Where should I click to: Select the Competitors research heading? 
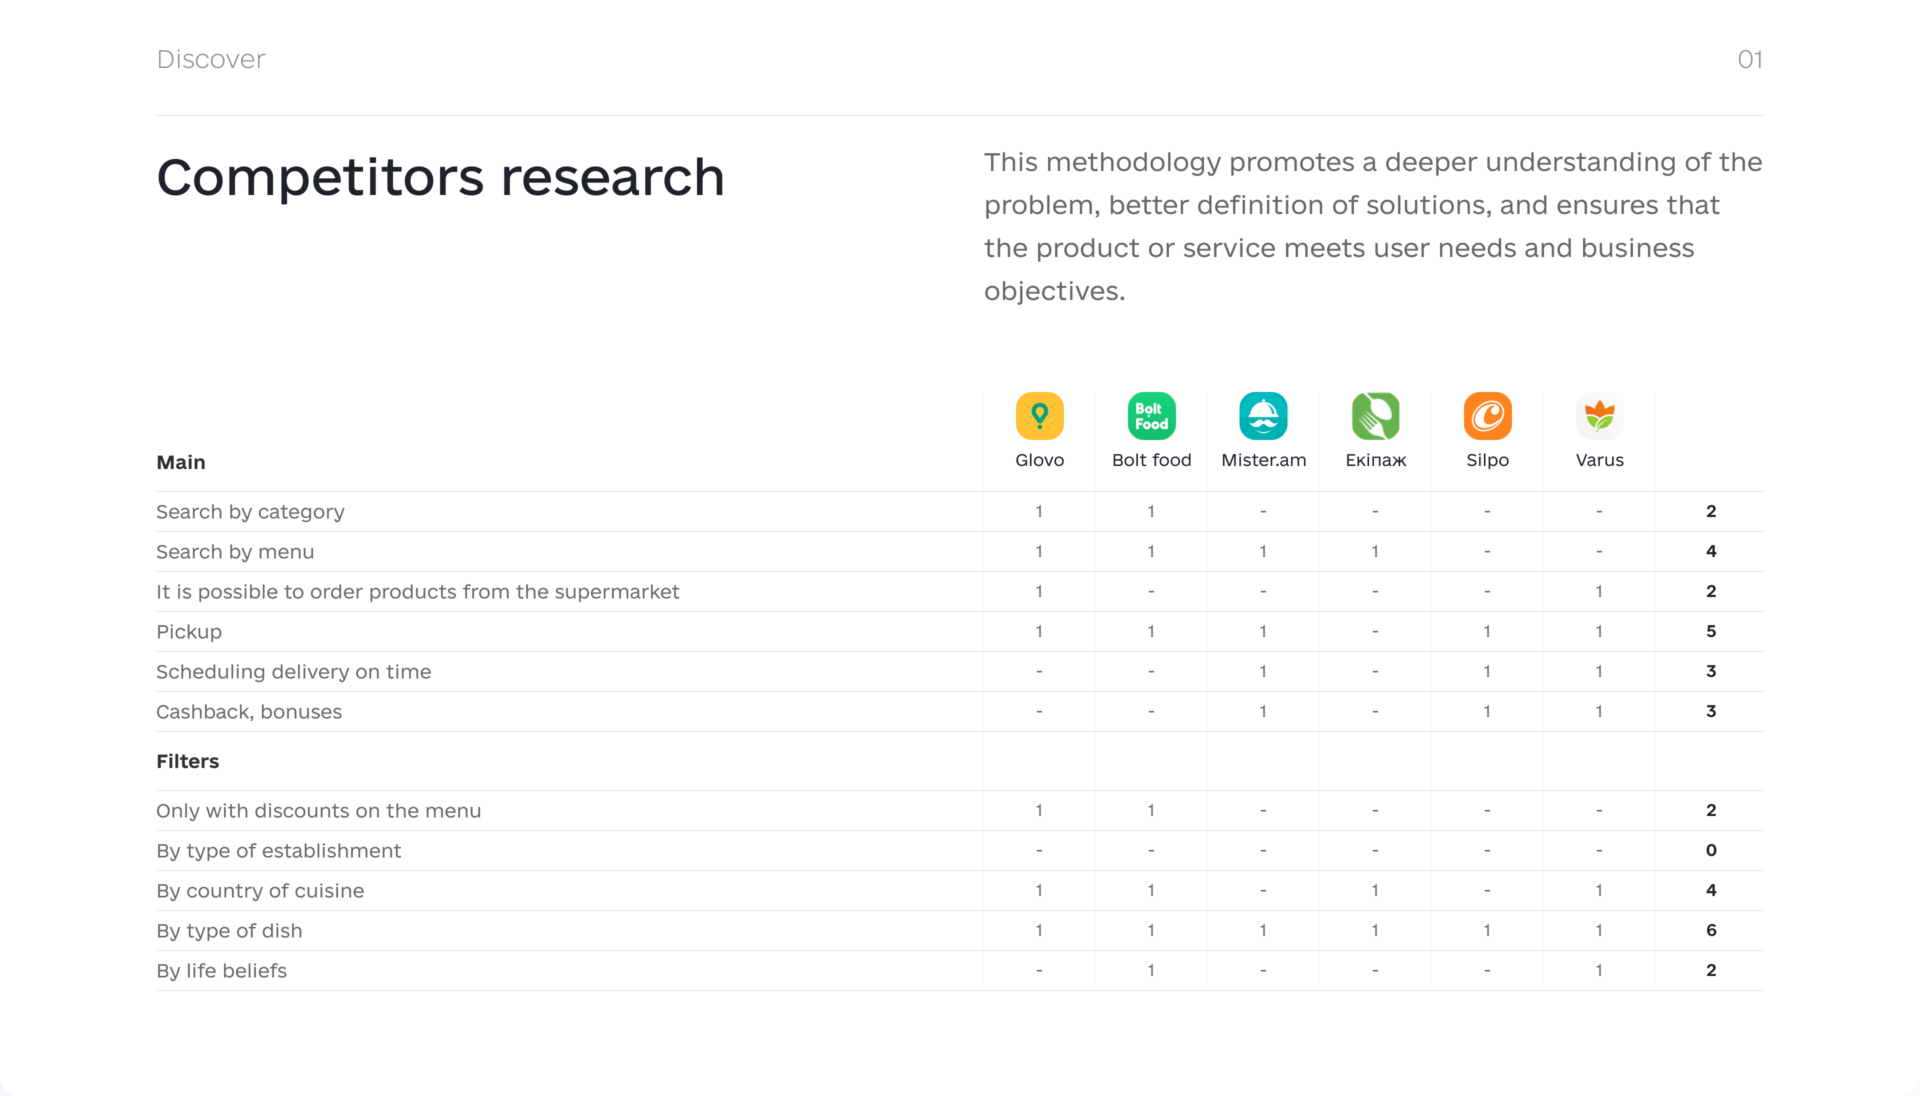tap(440, 178)
